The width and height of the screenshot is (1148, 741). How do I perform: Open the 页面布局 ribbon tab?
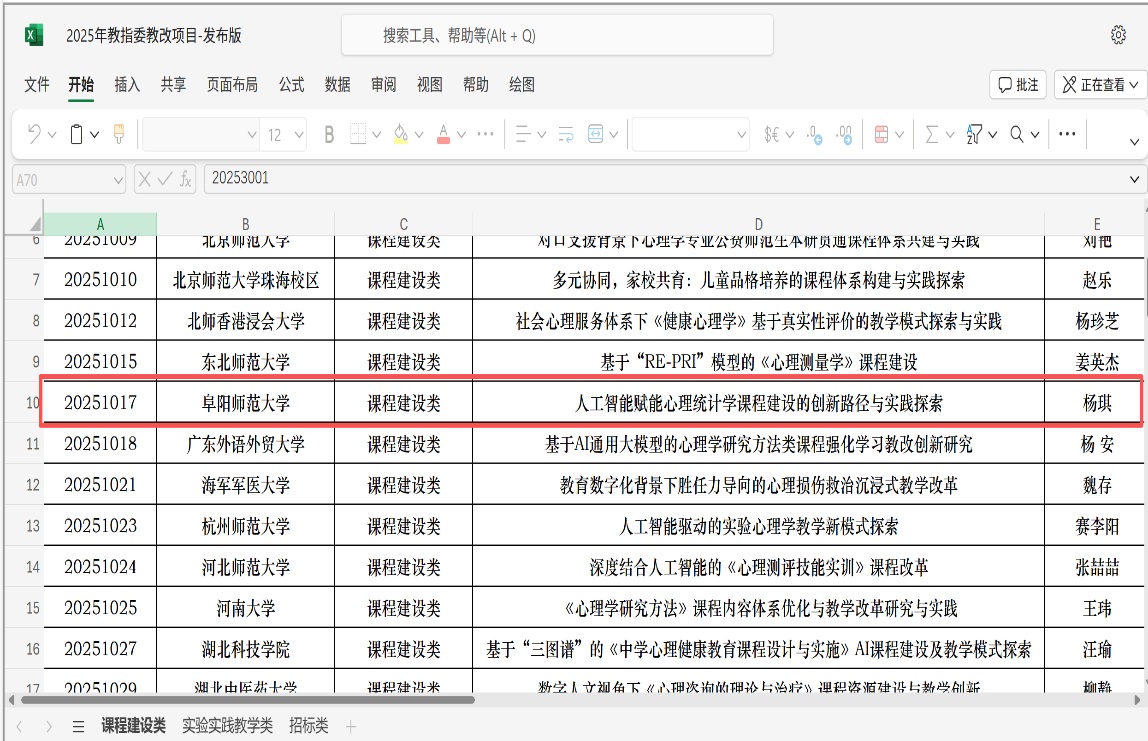(x=232, y=85)
